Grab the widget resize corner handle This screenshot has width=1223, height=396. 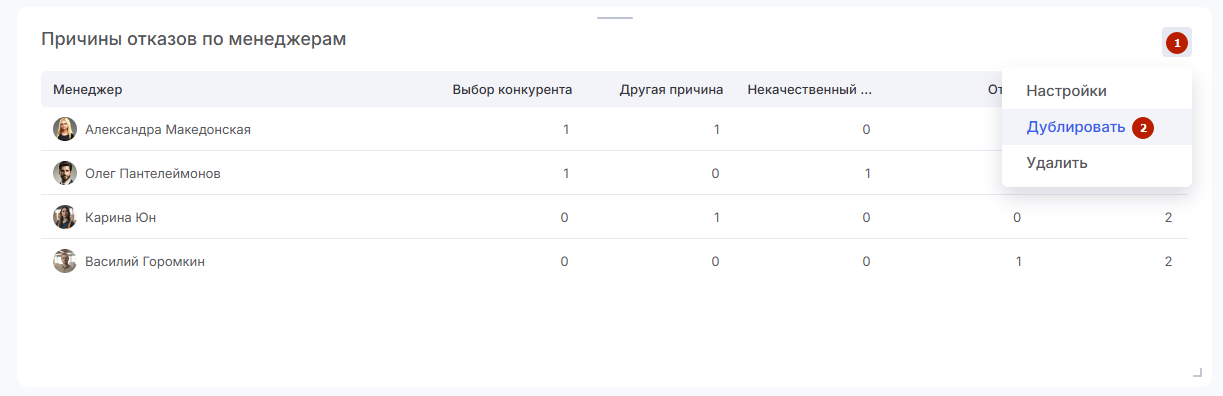tap(1197, 372)
